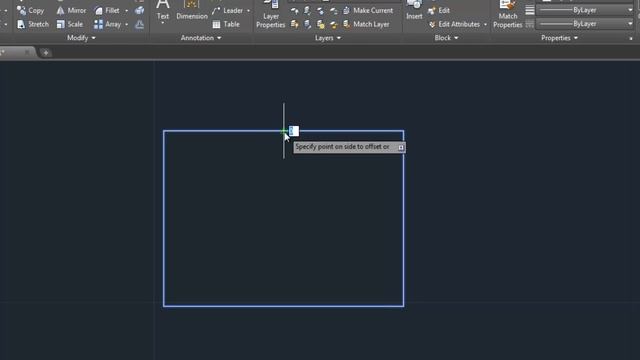This screenshot has width=640, height=360.
Task: Activate Match Properties tool
Action: click(x=508, y=15)
